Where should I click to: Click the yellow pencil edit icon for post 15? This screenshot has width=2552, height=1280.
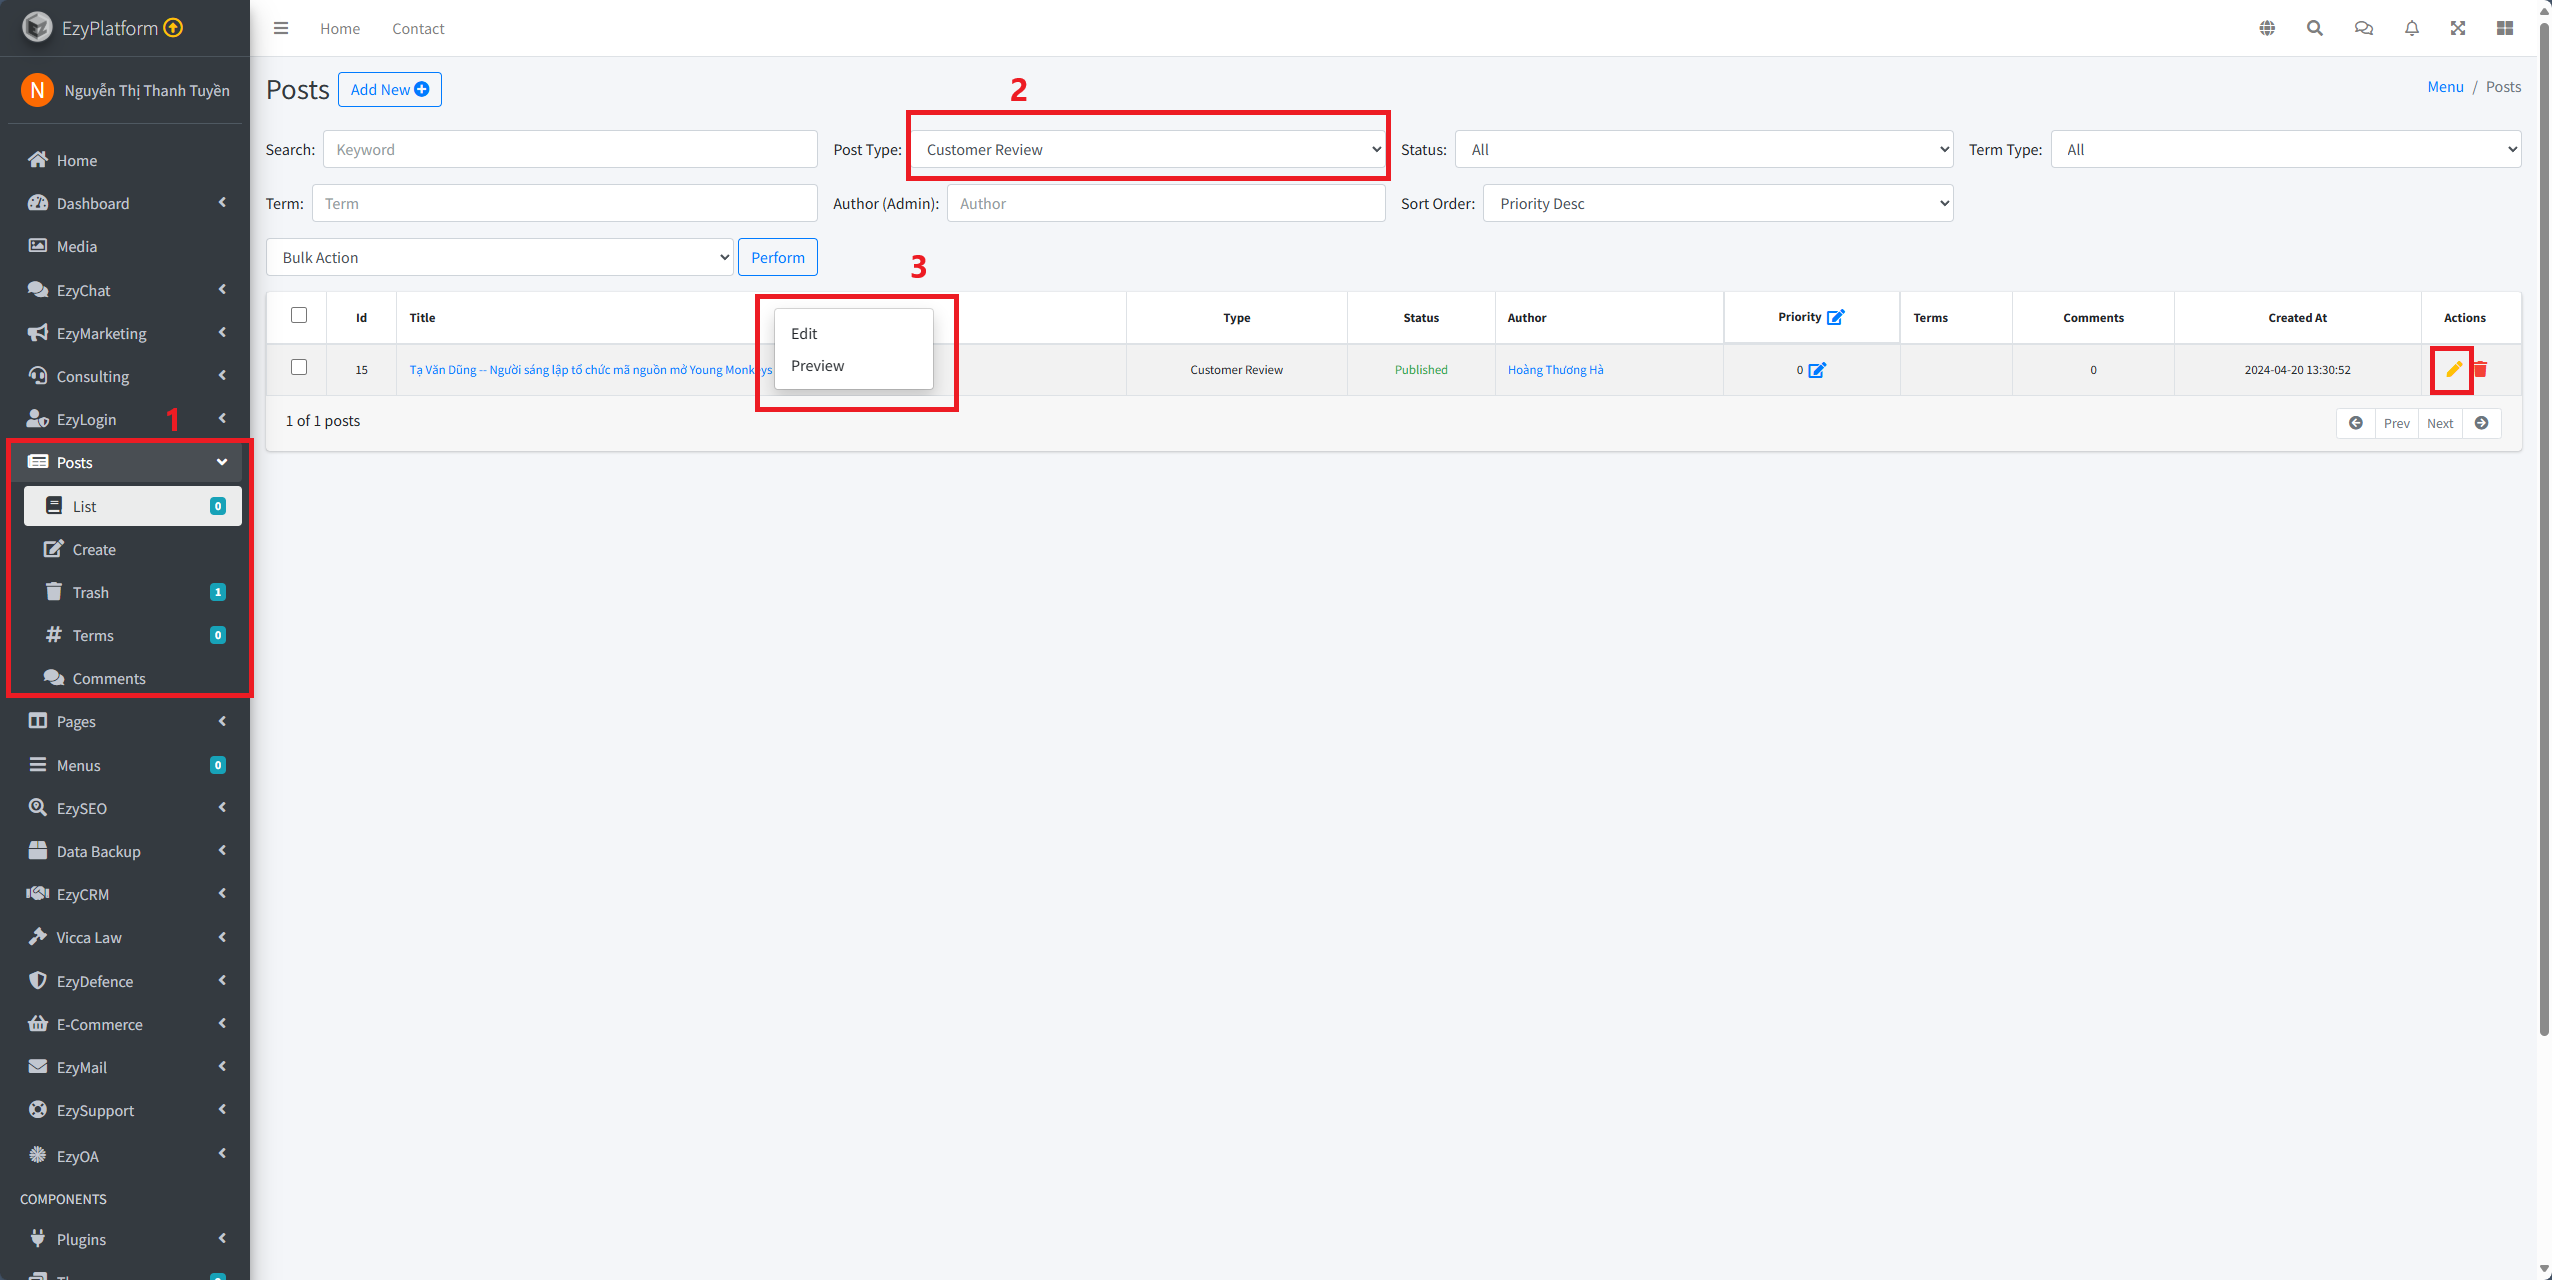[x=2454, y=369]
